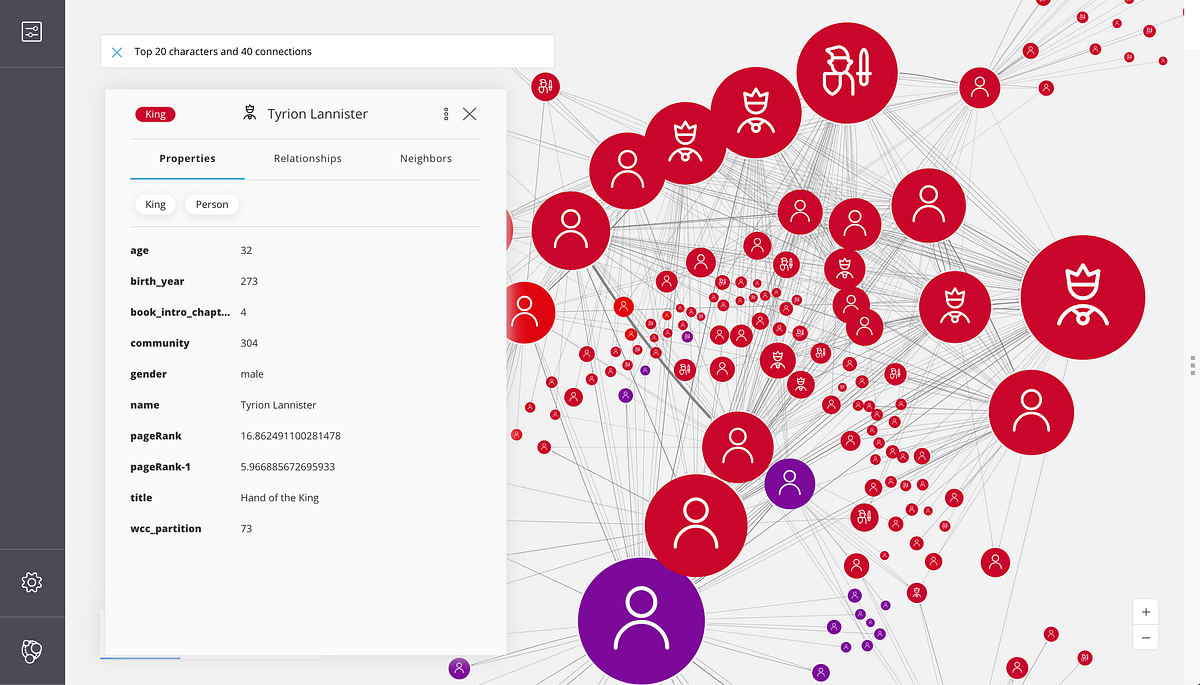The width and height of the screenshot is (1200, 685).
Task: Open the perspectives panel from the sidebar sliders icon
Action: coord(32,31)
